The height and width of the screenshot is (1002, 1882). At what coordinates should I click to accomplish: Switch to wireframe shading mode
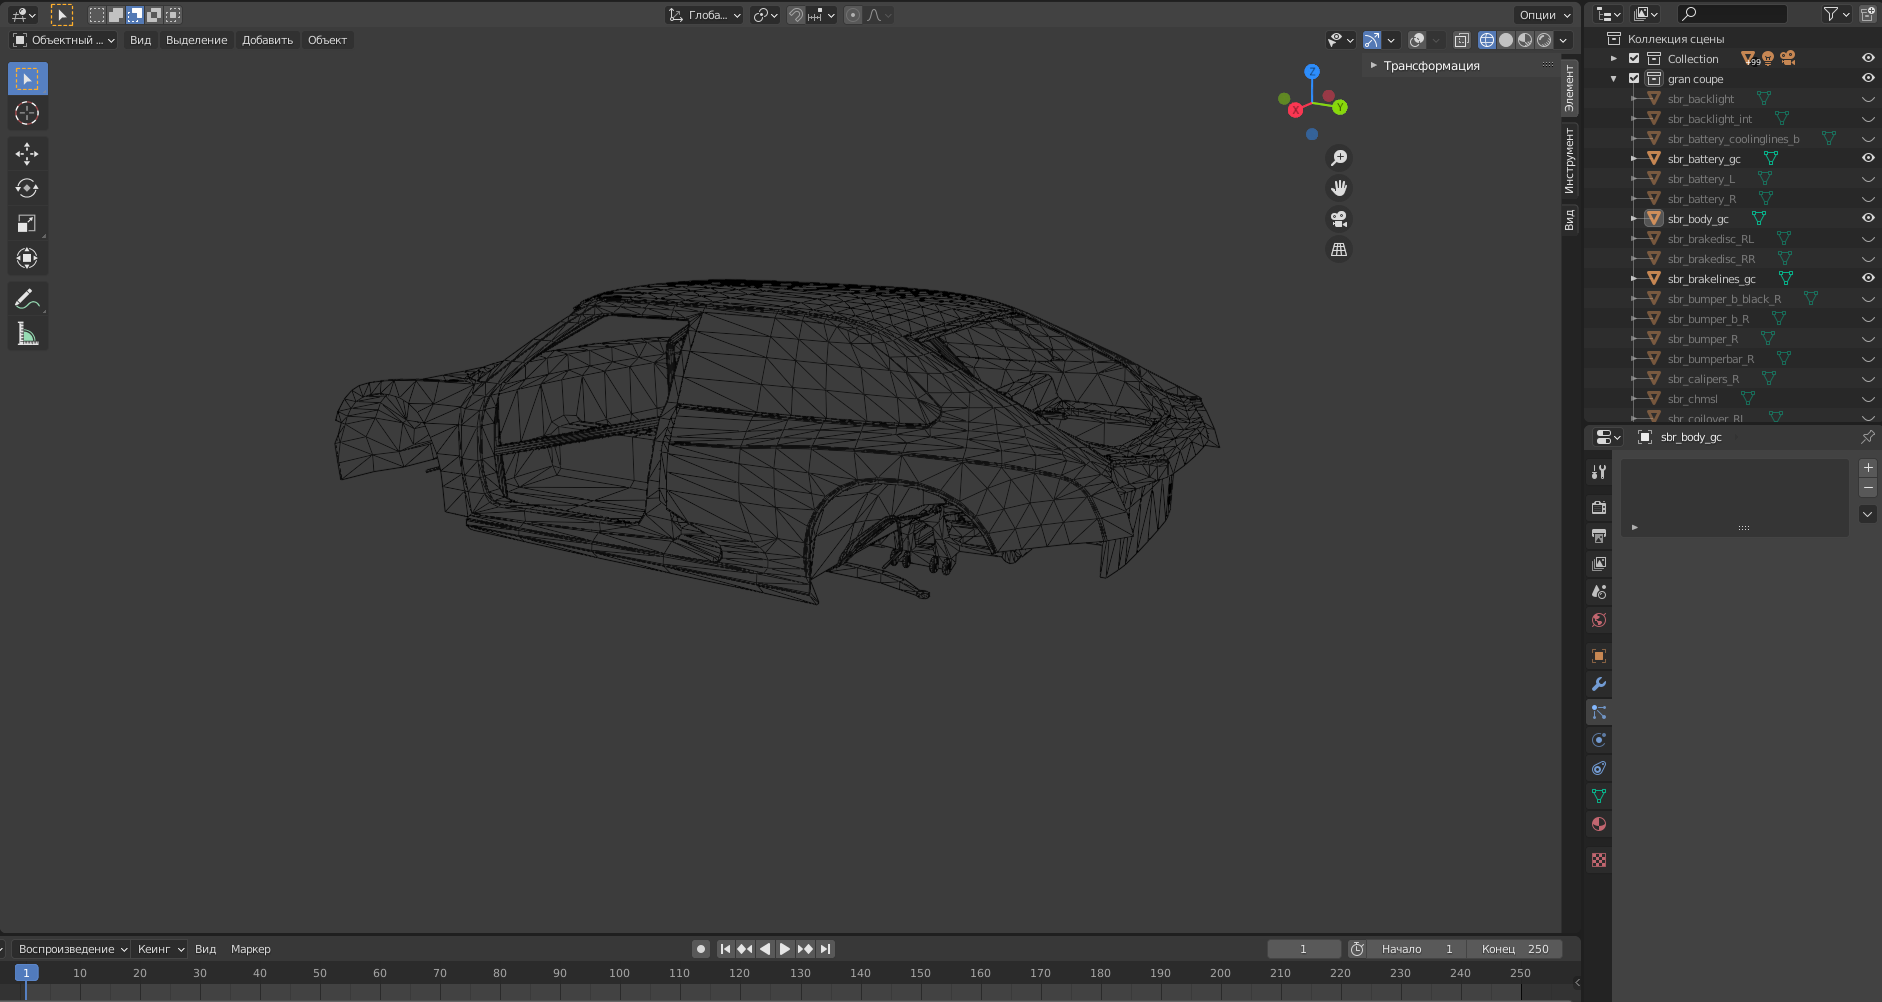pyautogui.click(x=1487, y=41)
